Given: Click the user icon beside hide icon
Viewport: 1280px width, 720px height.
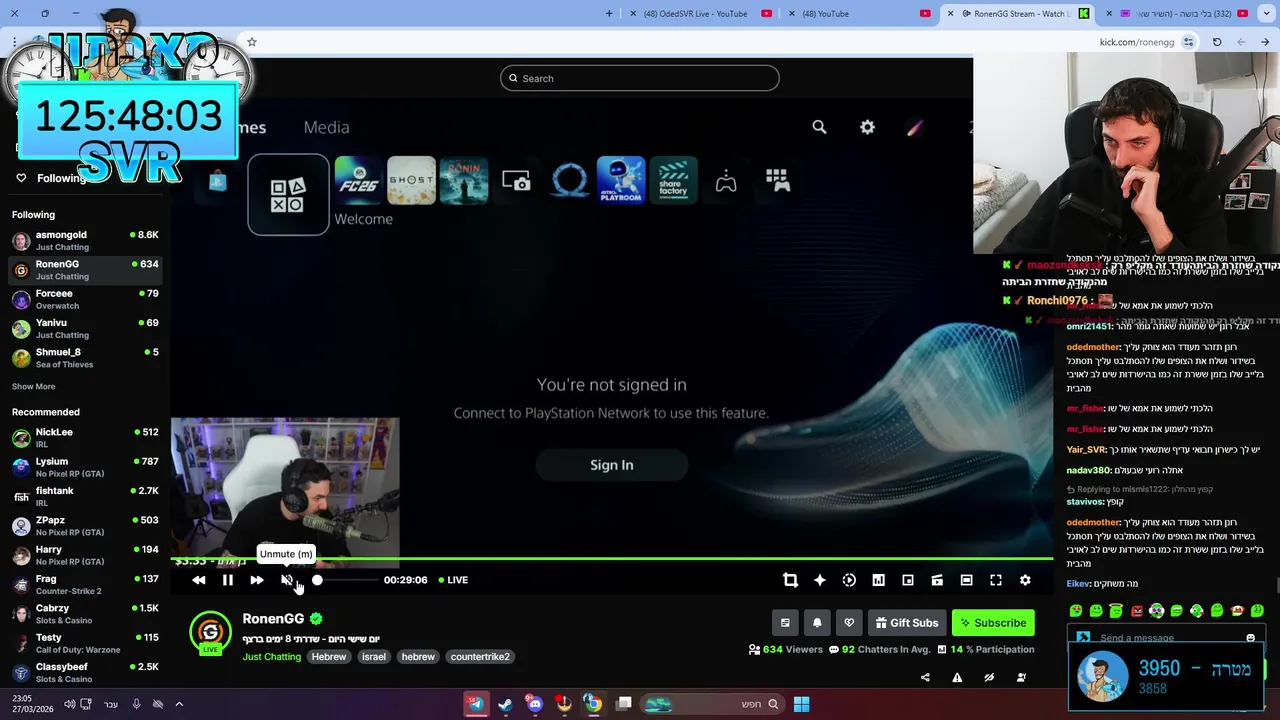Looking at the screenshot, I should click(x=1021, y=677).
